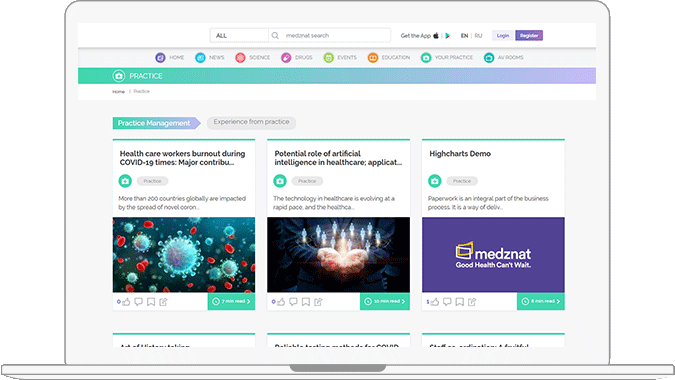Click the Science nav icon
Screen dimensions: 675x380
[x=240, y=57]
